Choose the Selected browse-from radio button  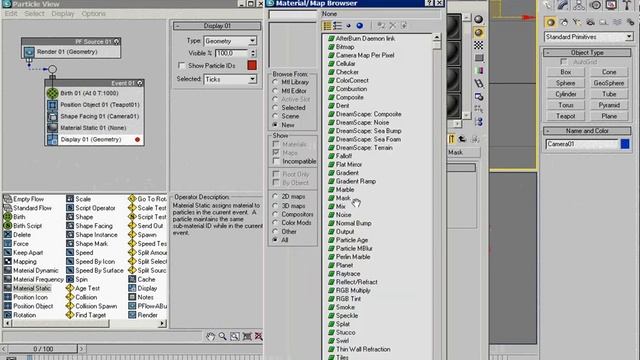(275, 108)
